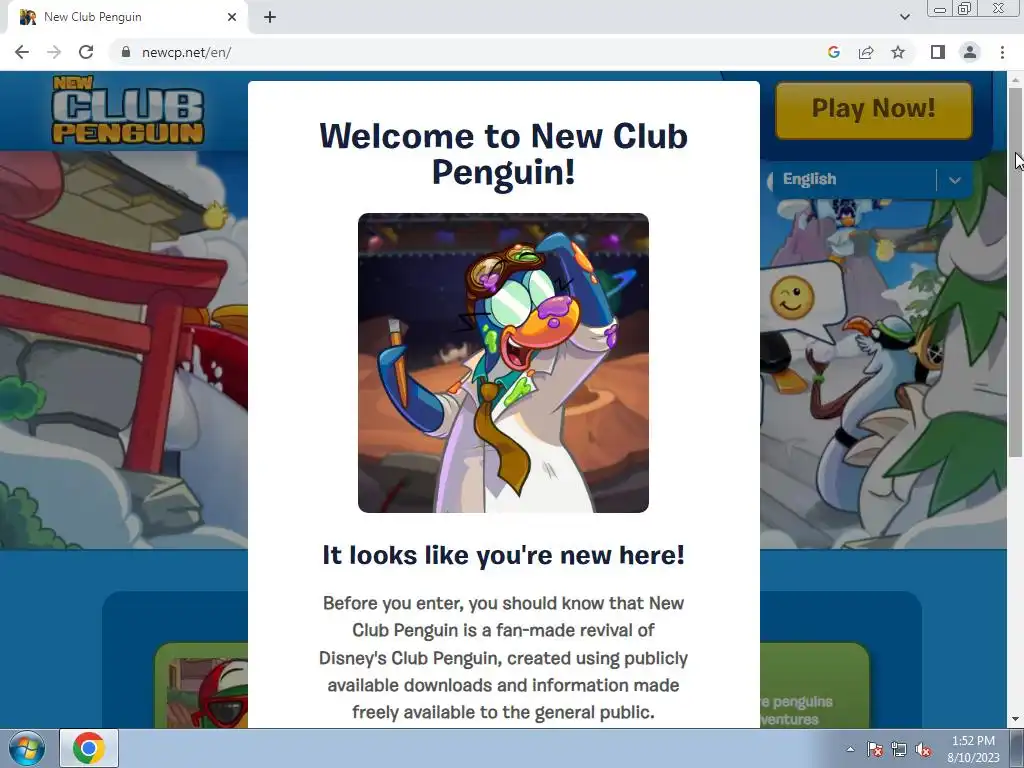Click the browser forward arrow
Screen dimensions: 1024x768
(54, 52)
